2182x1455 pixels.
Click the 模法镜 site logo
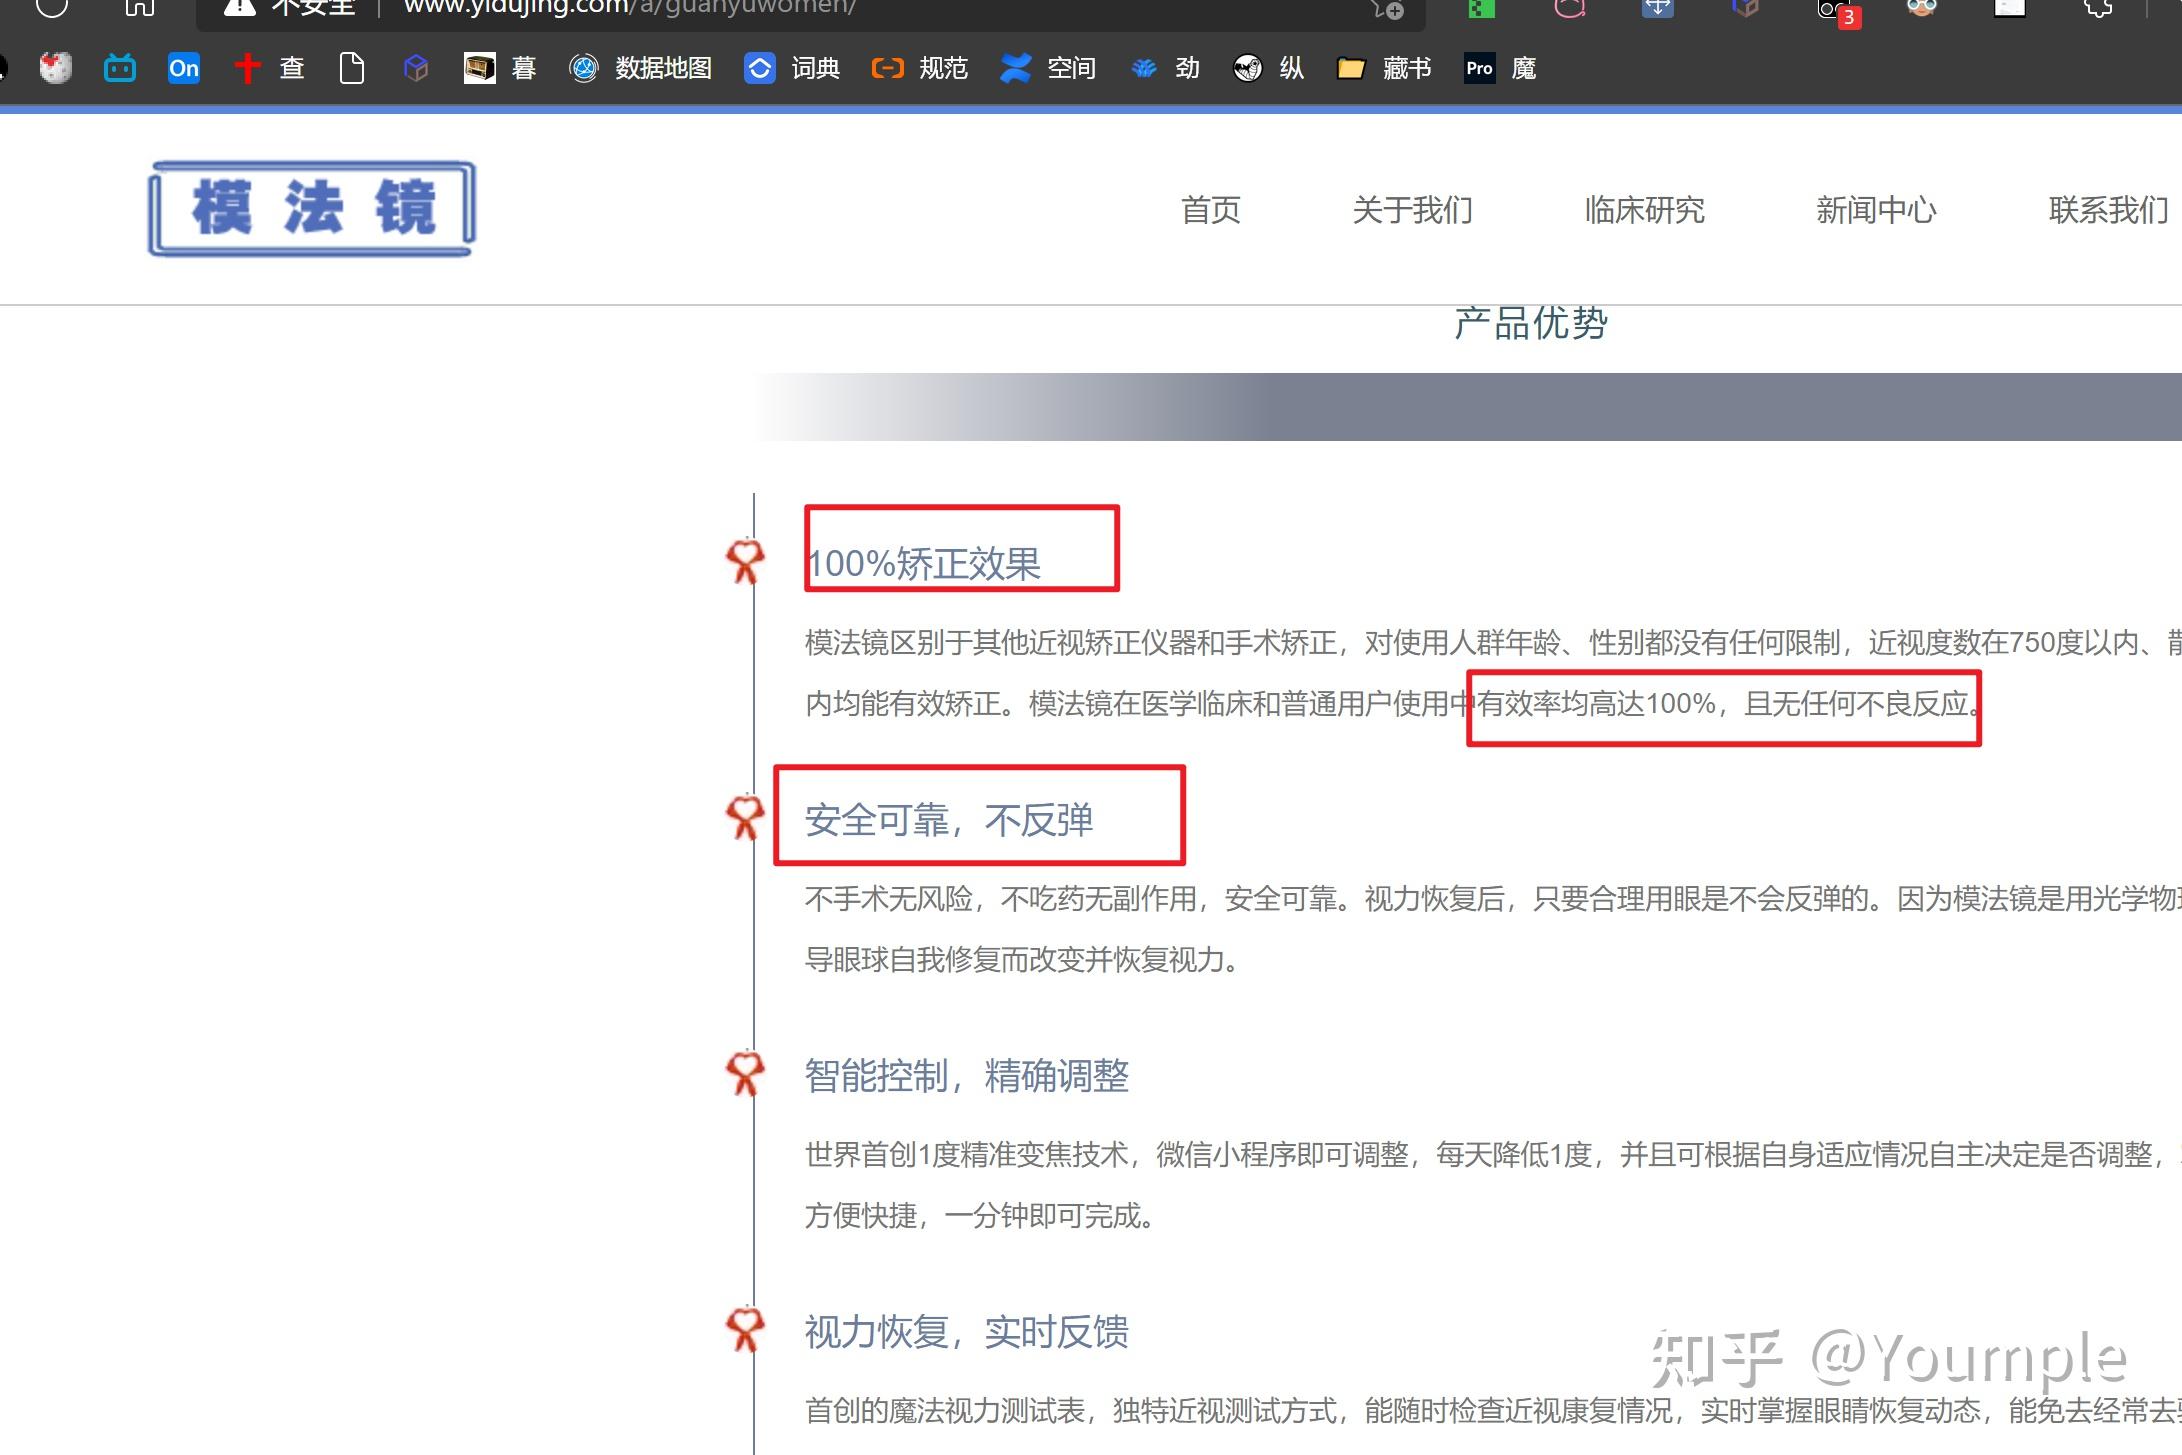pyautogui.click(x=312, y=208)
